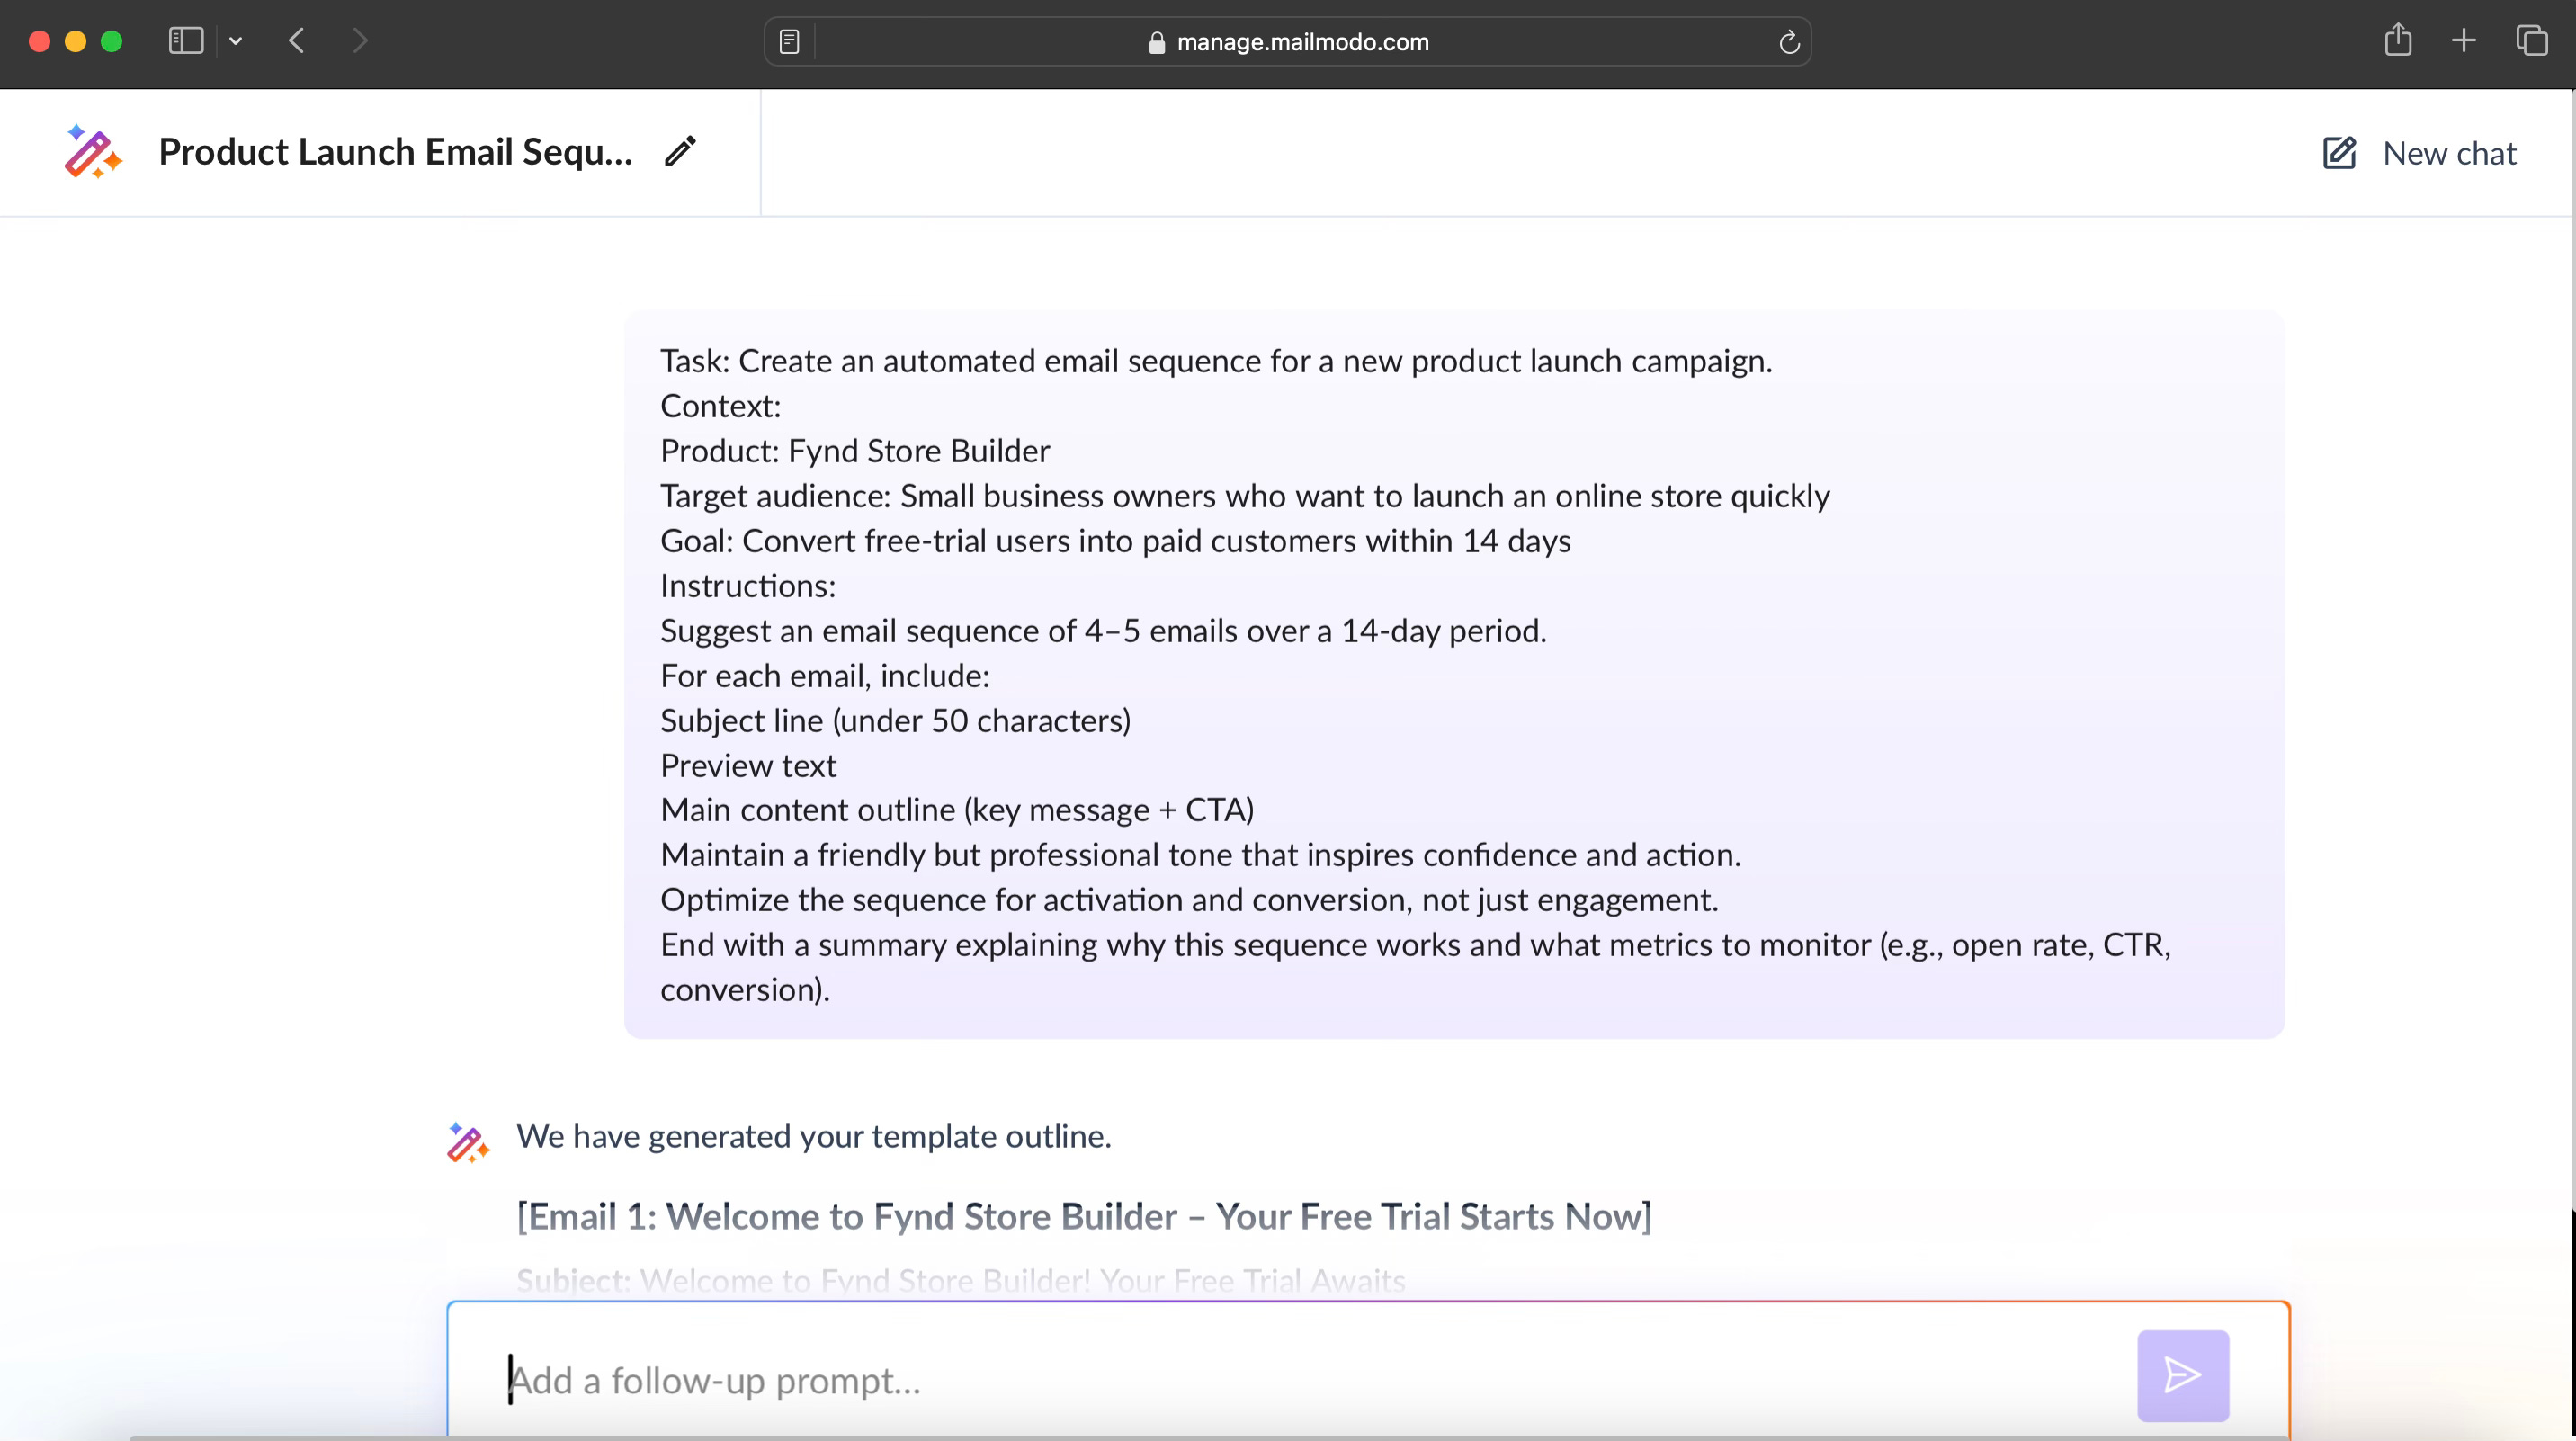The height and width of the screenshot is (1441, 2576).
Task: Go forward with browser forward arrow
Action: coord(360,41)
